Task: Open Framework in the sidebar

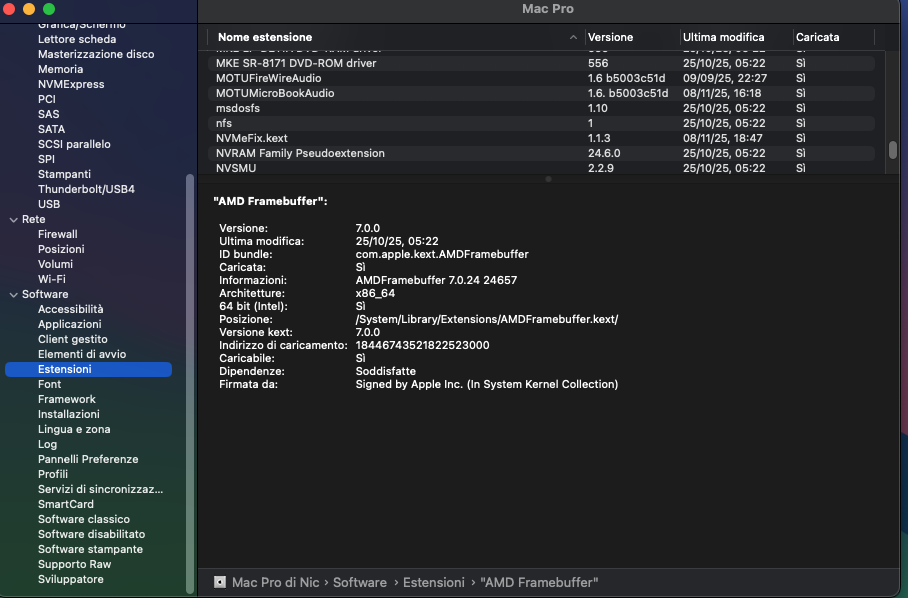Action: coord(67,399)
